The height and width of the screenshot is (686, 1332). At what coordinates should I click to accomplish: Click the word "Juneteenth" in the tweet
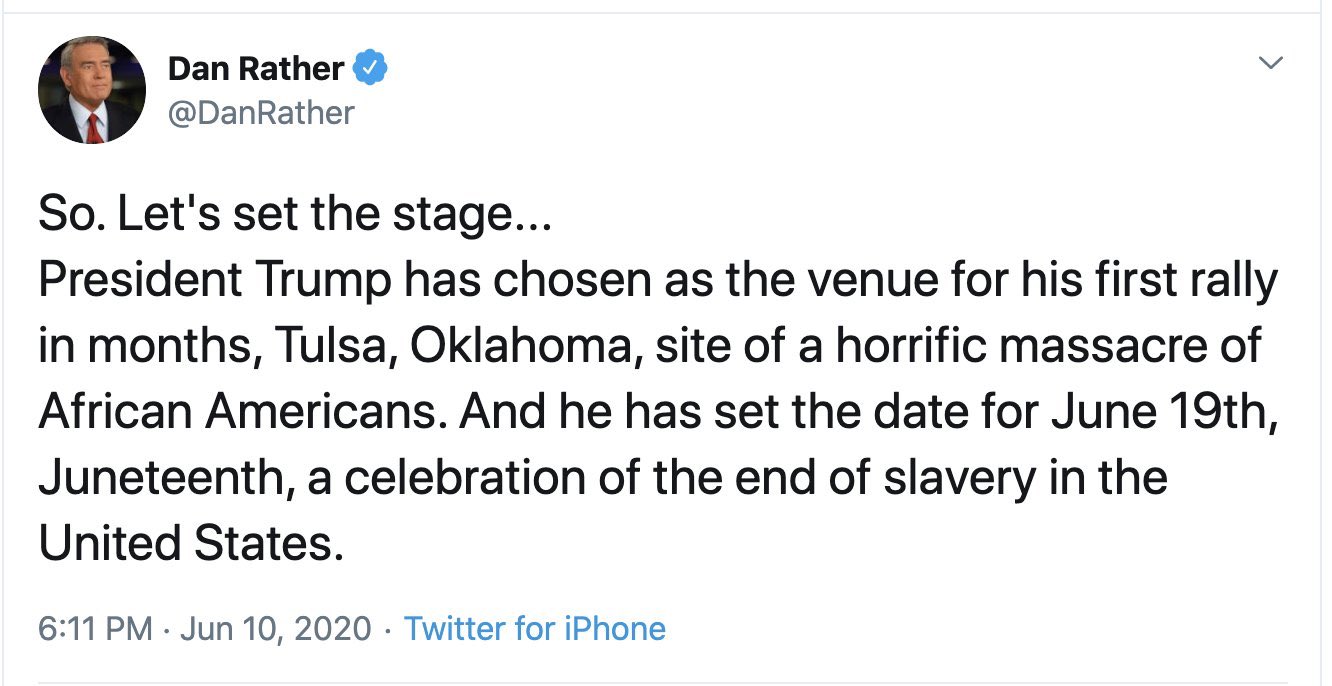[x=165, y=479]
